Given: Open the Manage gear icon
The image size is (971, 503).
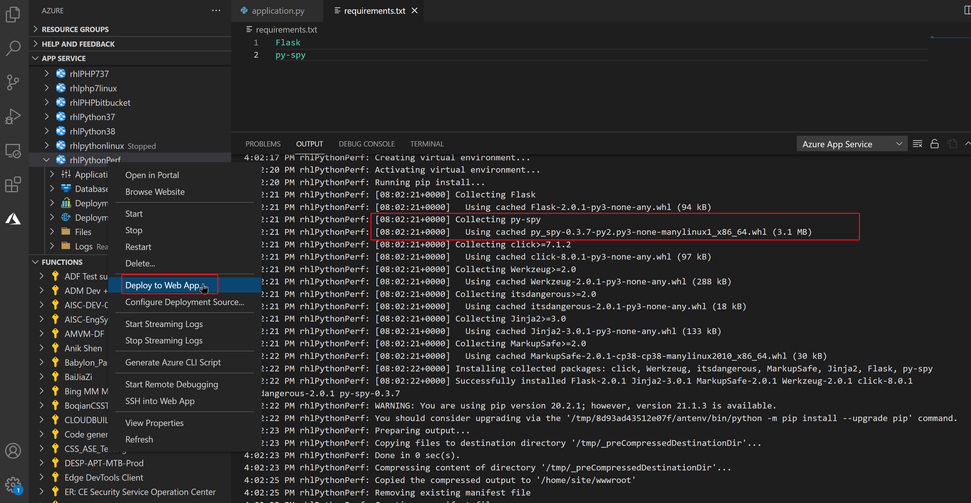Looking at the screenshot, I should [x=13, y=484].
